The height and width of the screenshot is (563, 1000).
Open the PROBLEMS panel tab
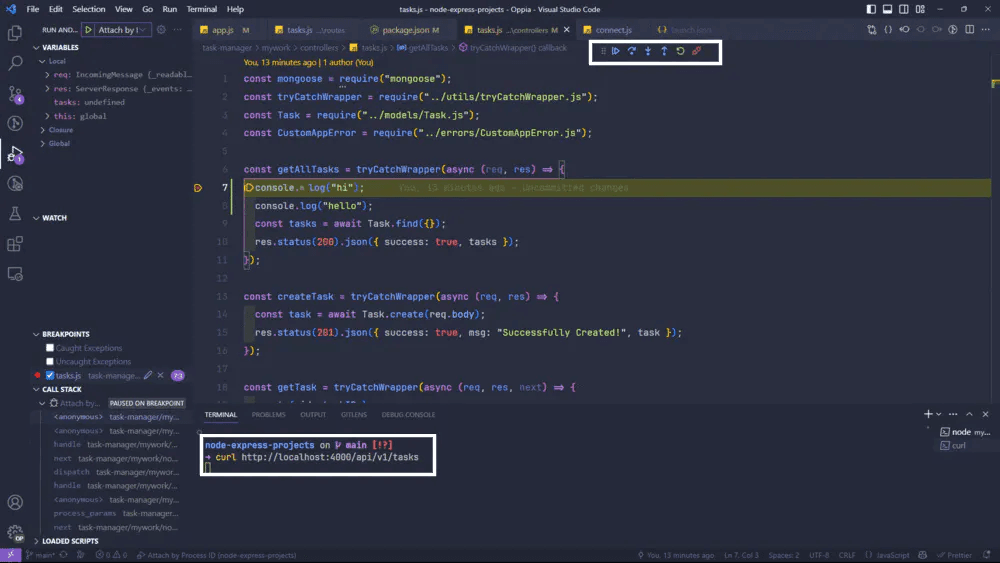(x=268, y=414)
